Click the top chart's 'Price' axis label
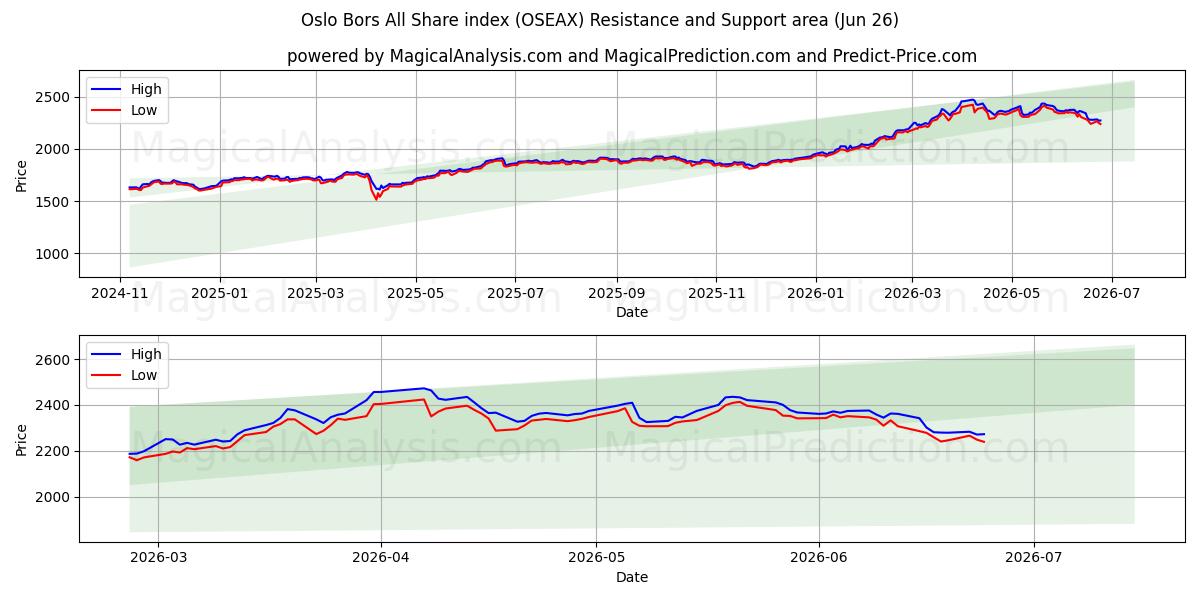The height and width of the screenshot is (600, 1200). 22,174
